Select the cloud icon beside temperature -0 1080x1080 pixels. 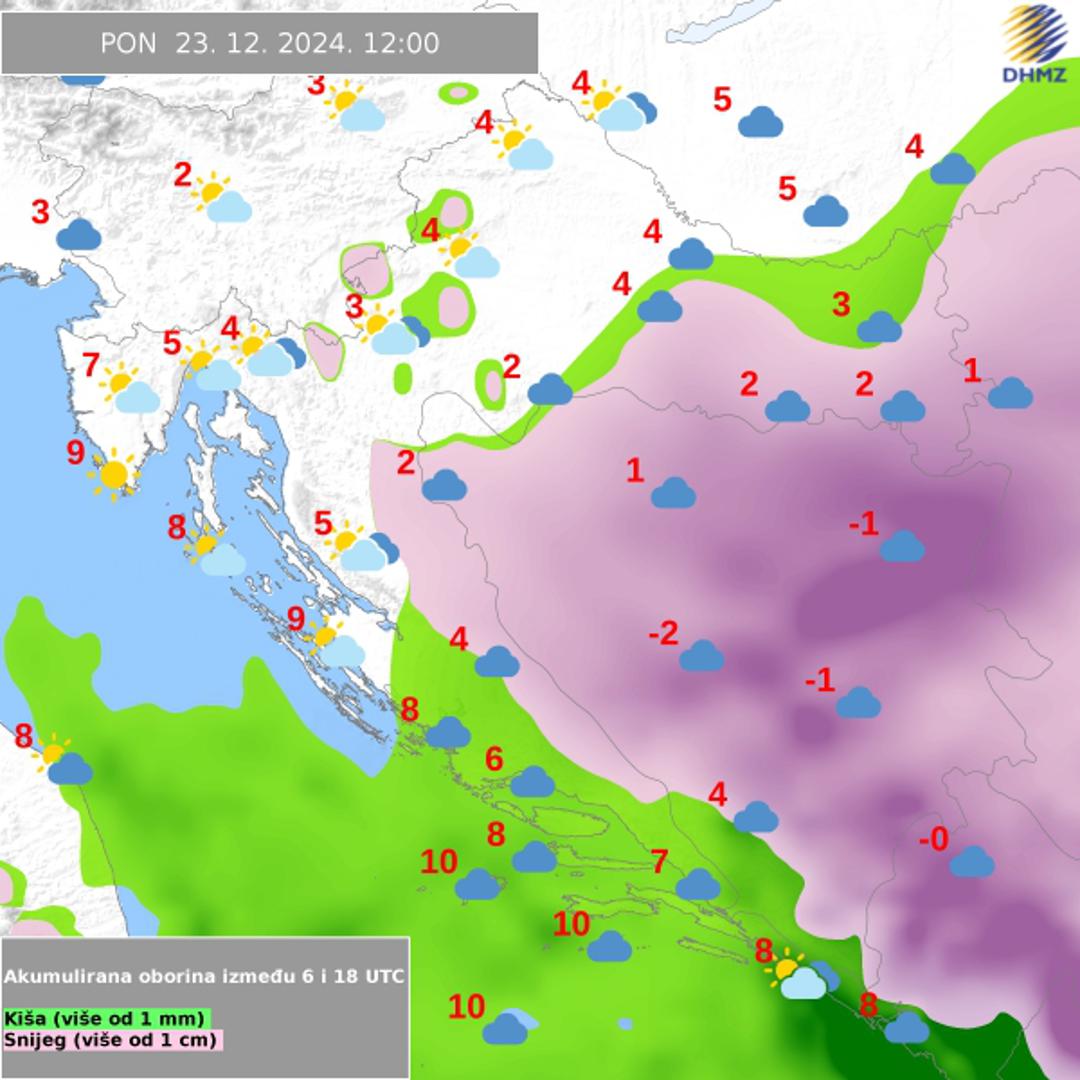[971, 861]
